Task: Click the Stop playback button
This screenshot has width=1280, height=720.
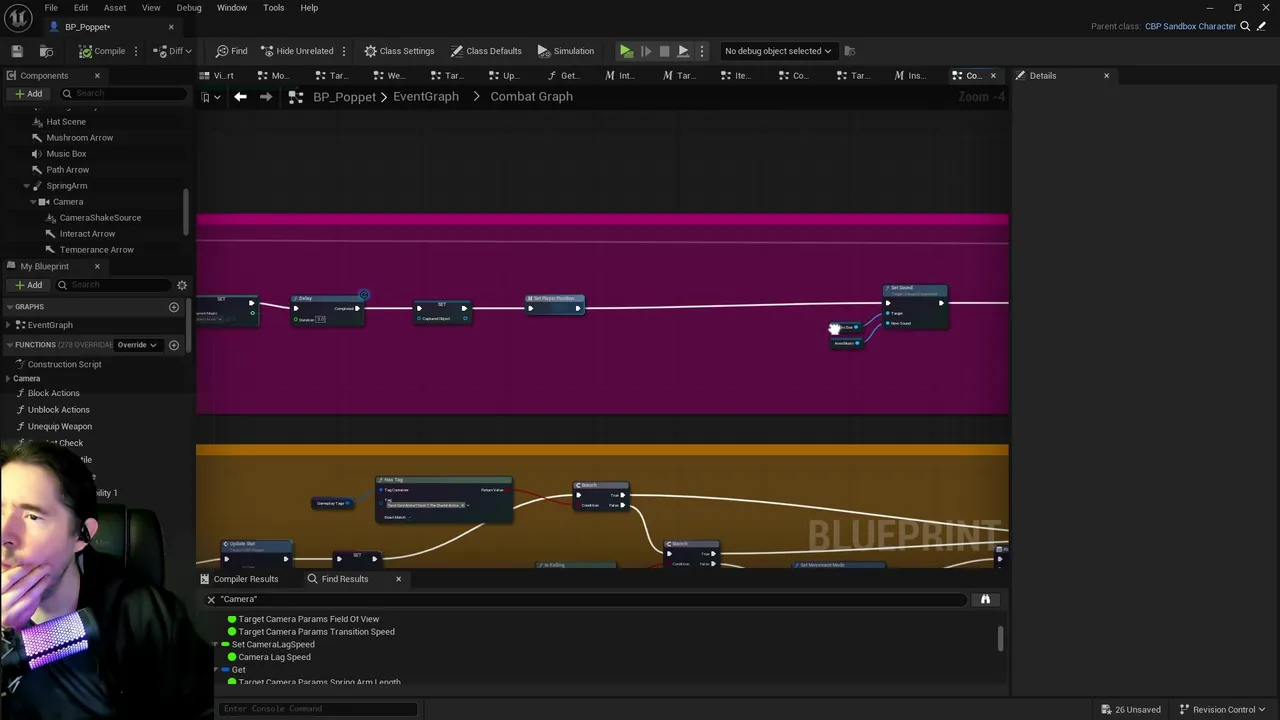Action: pos(664,51)
